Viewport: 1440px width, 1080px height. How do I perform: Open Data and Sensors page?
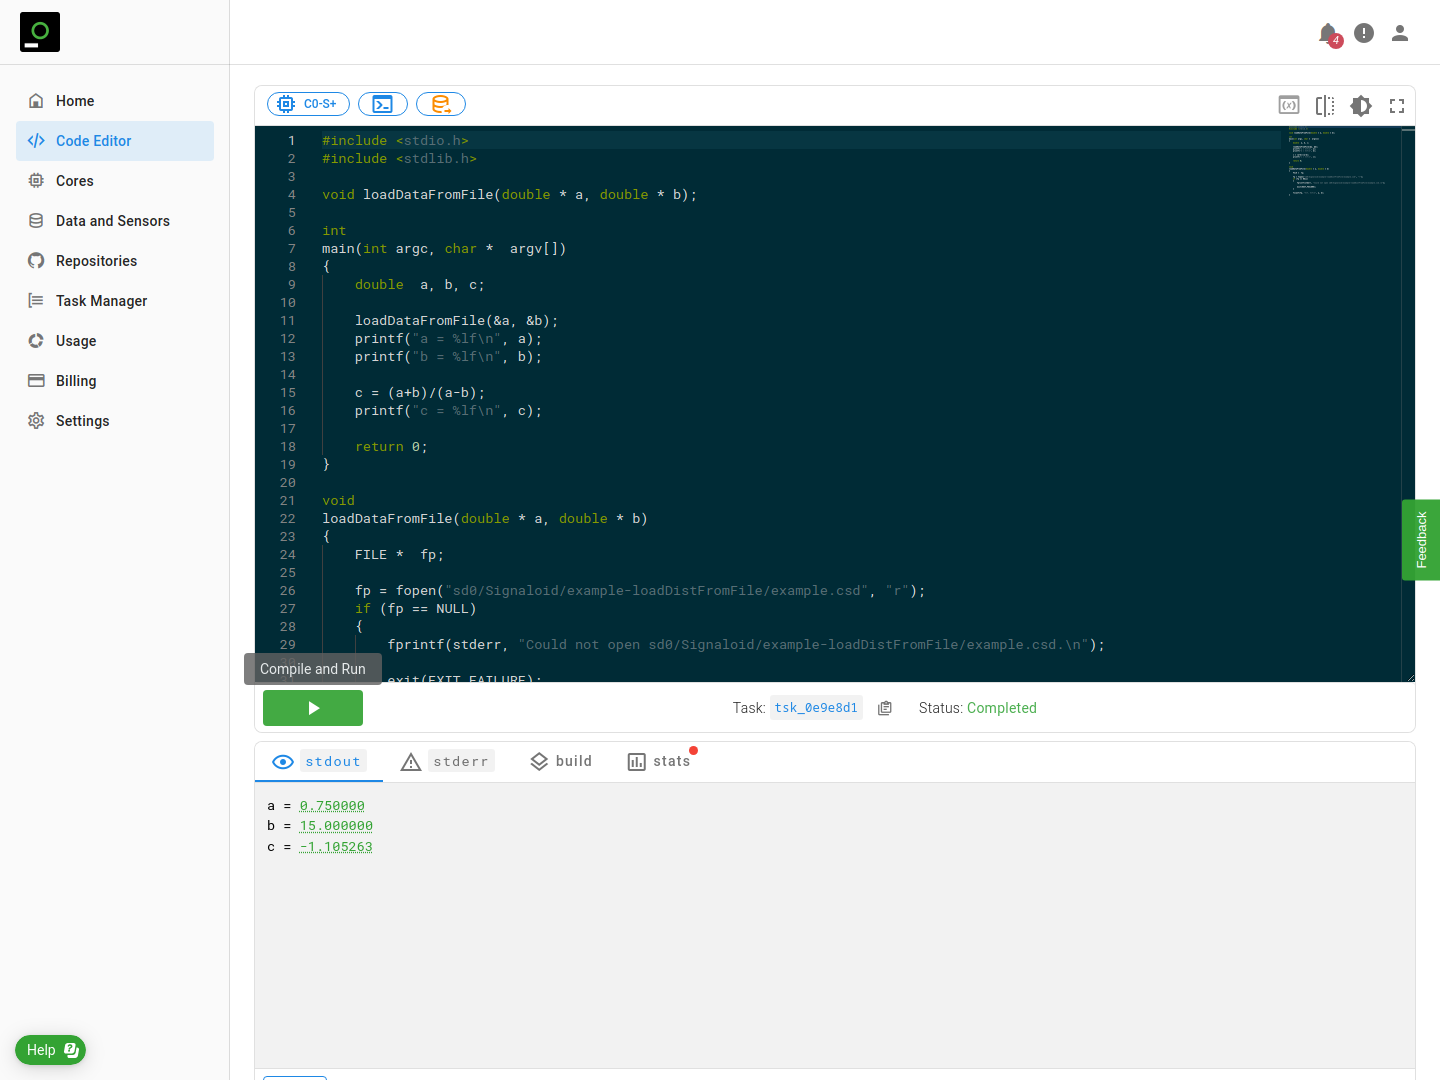click(x=112, y=221)
